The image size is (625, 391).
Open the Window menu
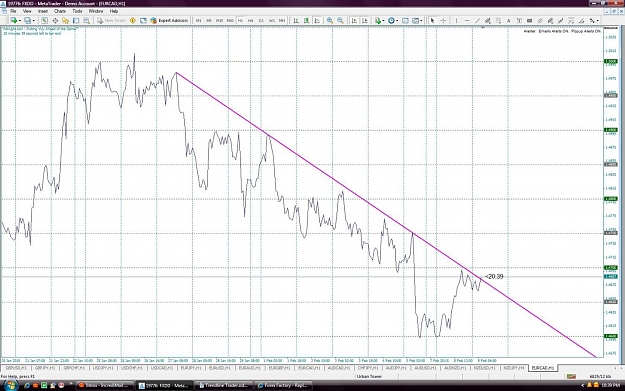(x=96, y=11)
